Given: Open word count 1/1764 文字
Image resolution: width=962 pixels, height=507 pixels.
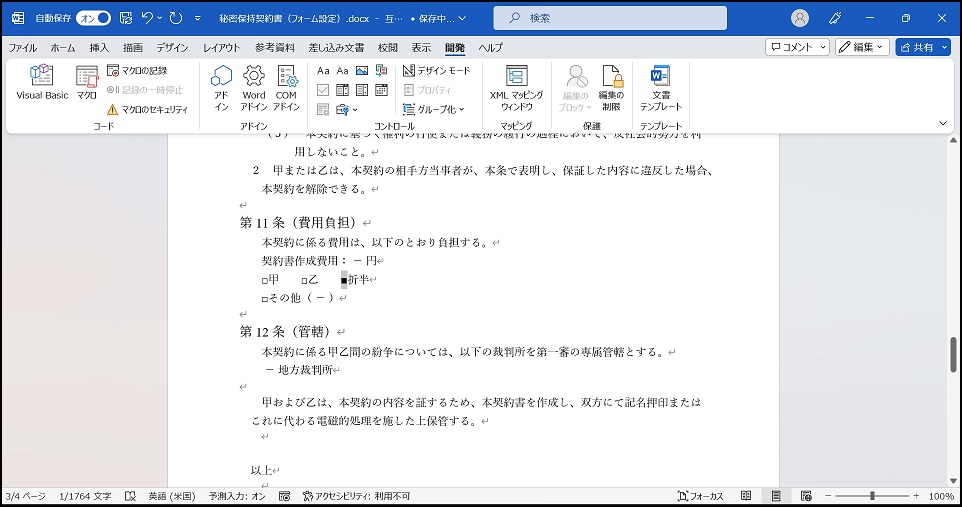Looking at the screenshot, I should point(85,496).
